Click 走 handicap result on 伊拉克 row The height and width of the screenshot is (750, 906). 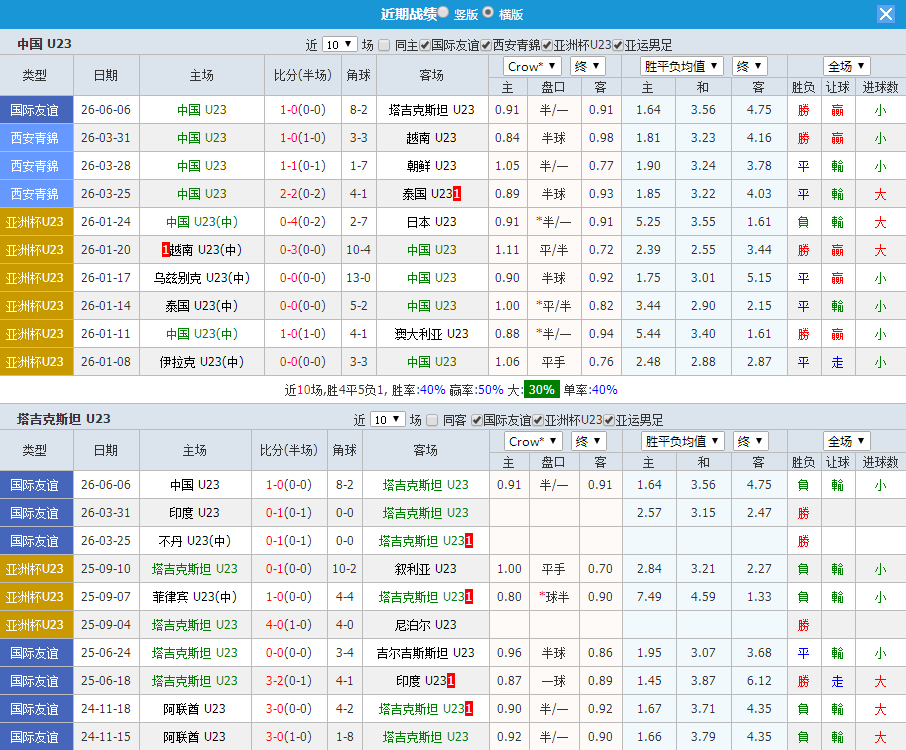point(838,362)
